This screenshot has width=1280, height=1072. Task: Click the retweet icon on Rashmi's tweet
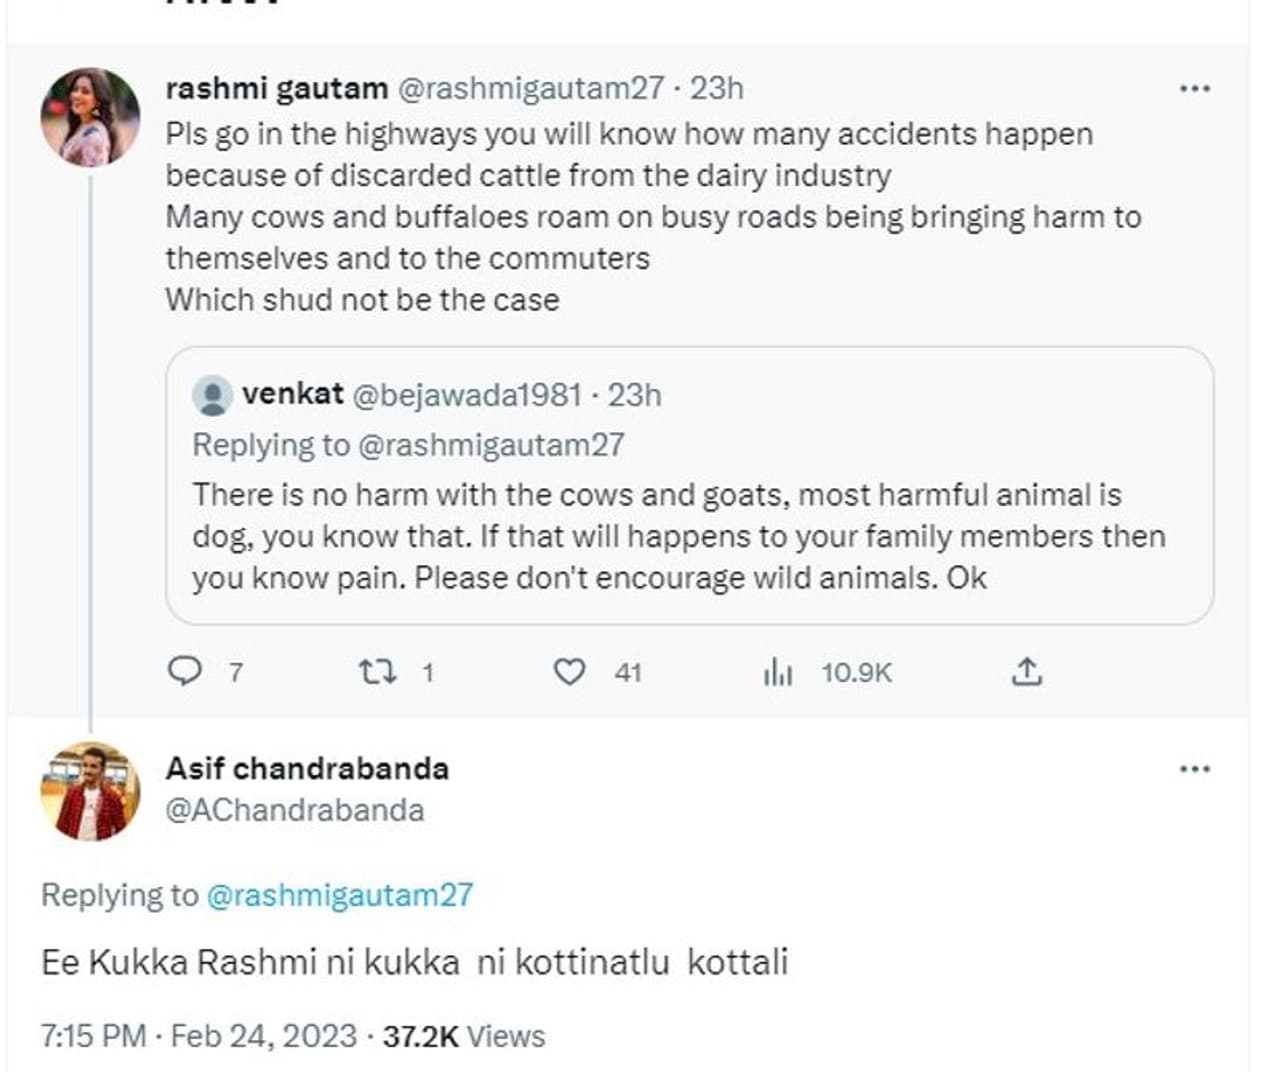377,671
